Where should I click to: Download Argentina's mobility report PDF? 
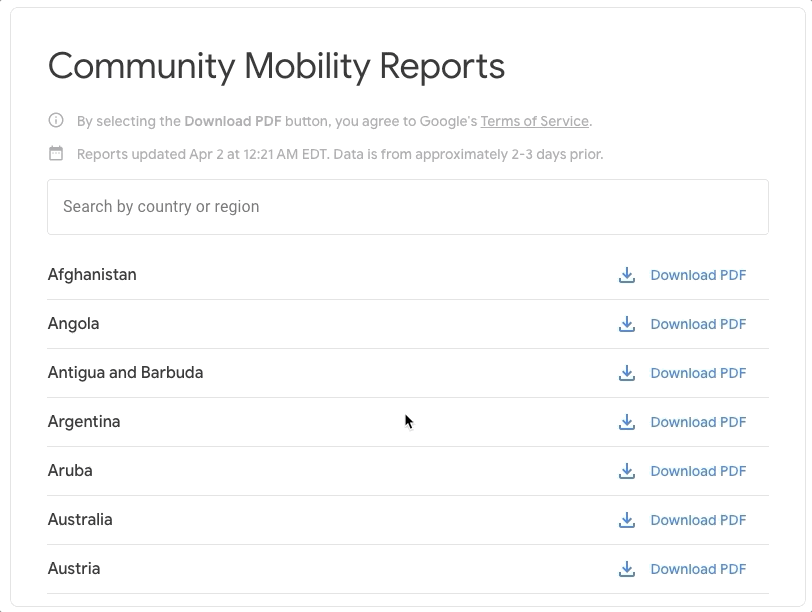(x=698, y=422)
